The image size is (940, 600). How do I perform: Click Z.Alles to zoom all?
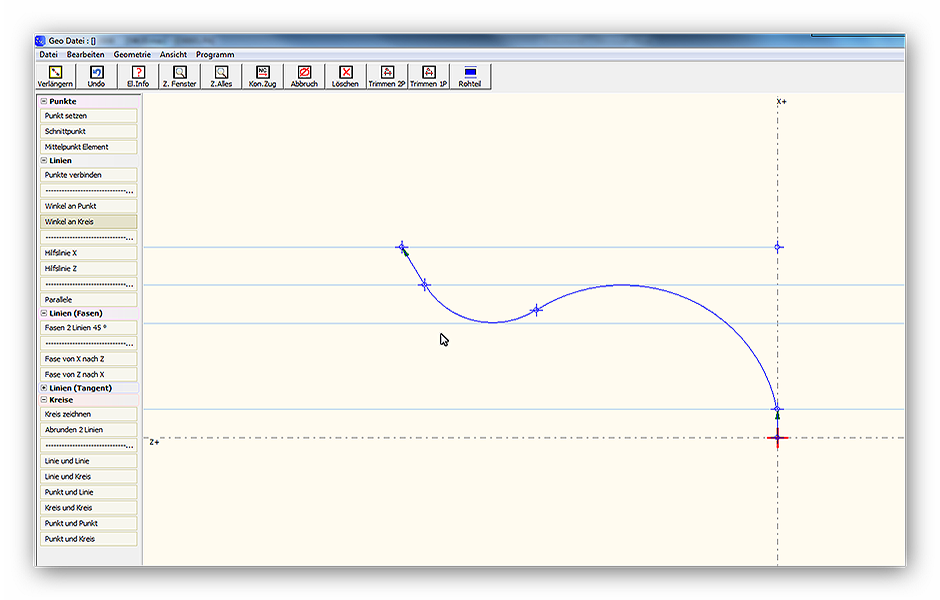[221, 73]
